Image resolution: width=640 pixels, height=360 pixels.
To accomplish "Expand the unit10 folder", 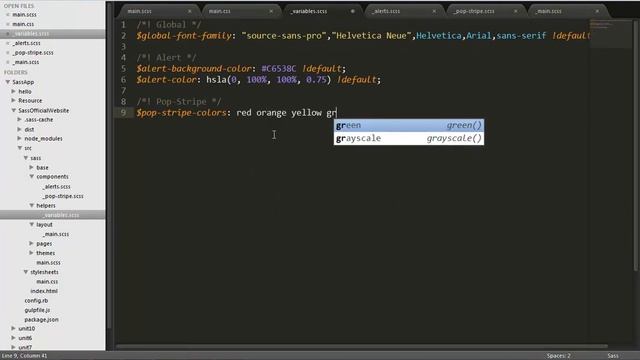I will coord(13,329).
